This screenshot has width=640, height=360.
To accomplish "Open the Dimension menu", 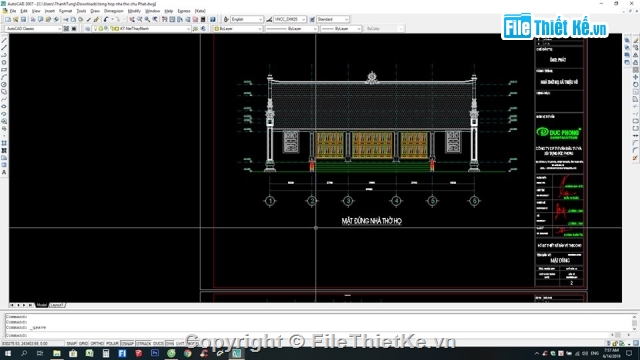I will tap(113, 11).
